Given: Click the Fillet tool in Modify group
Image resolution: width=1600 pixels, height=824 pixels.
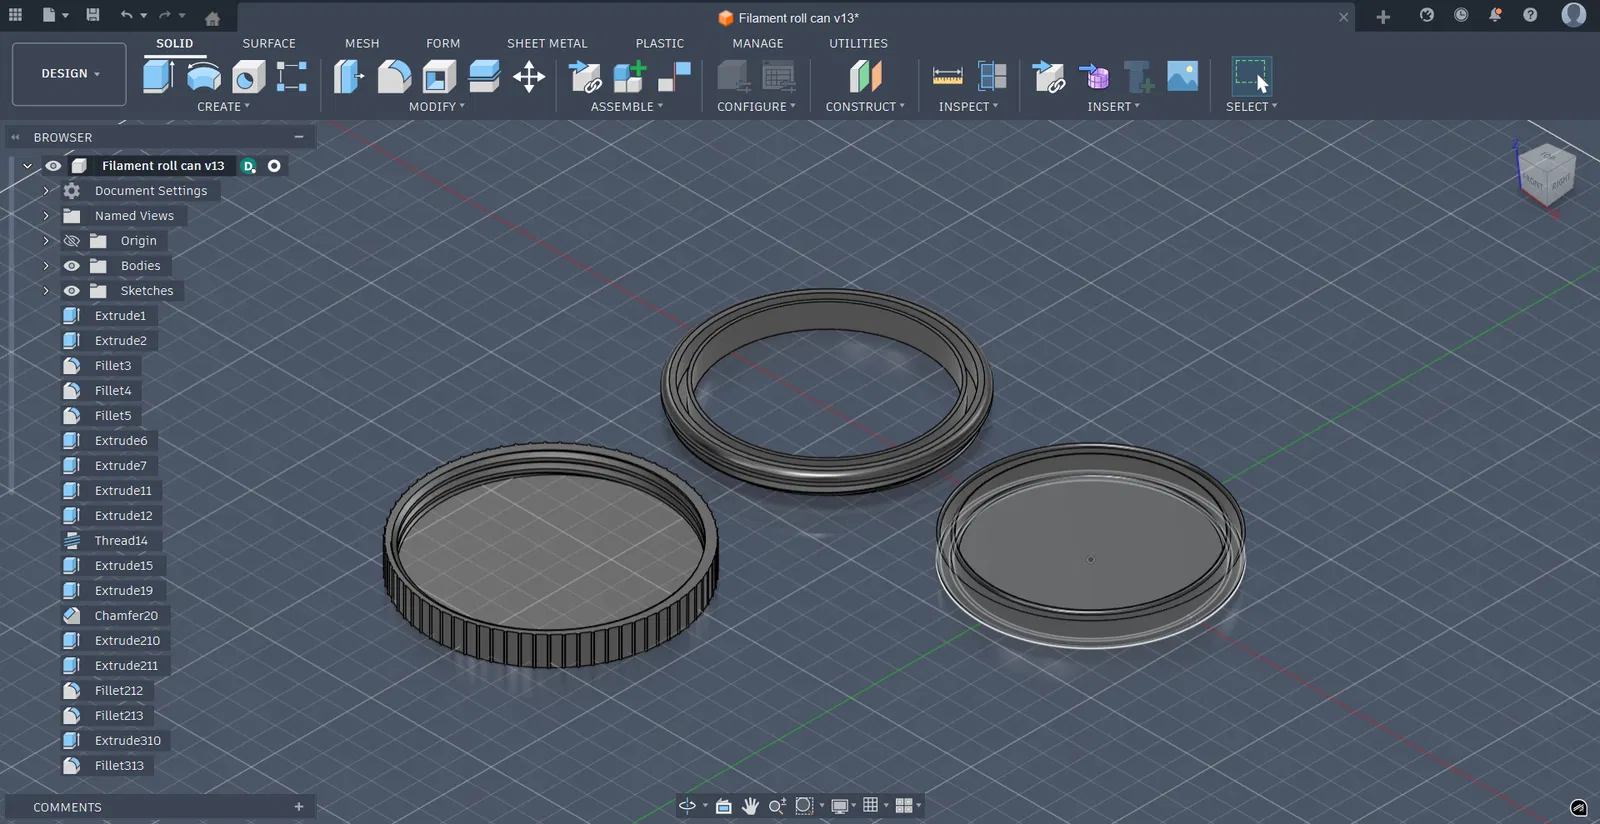Looking at the screenshot, I should click(x=394, y=76).
